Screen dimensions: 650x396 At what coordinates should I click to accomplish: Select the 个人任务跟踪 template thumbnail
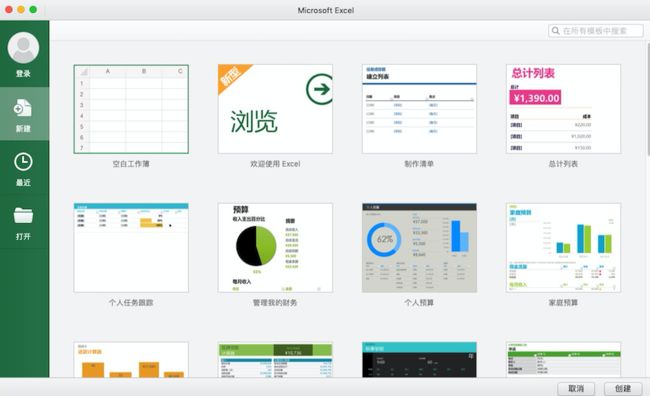(131, 248)
